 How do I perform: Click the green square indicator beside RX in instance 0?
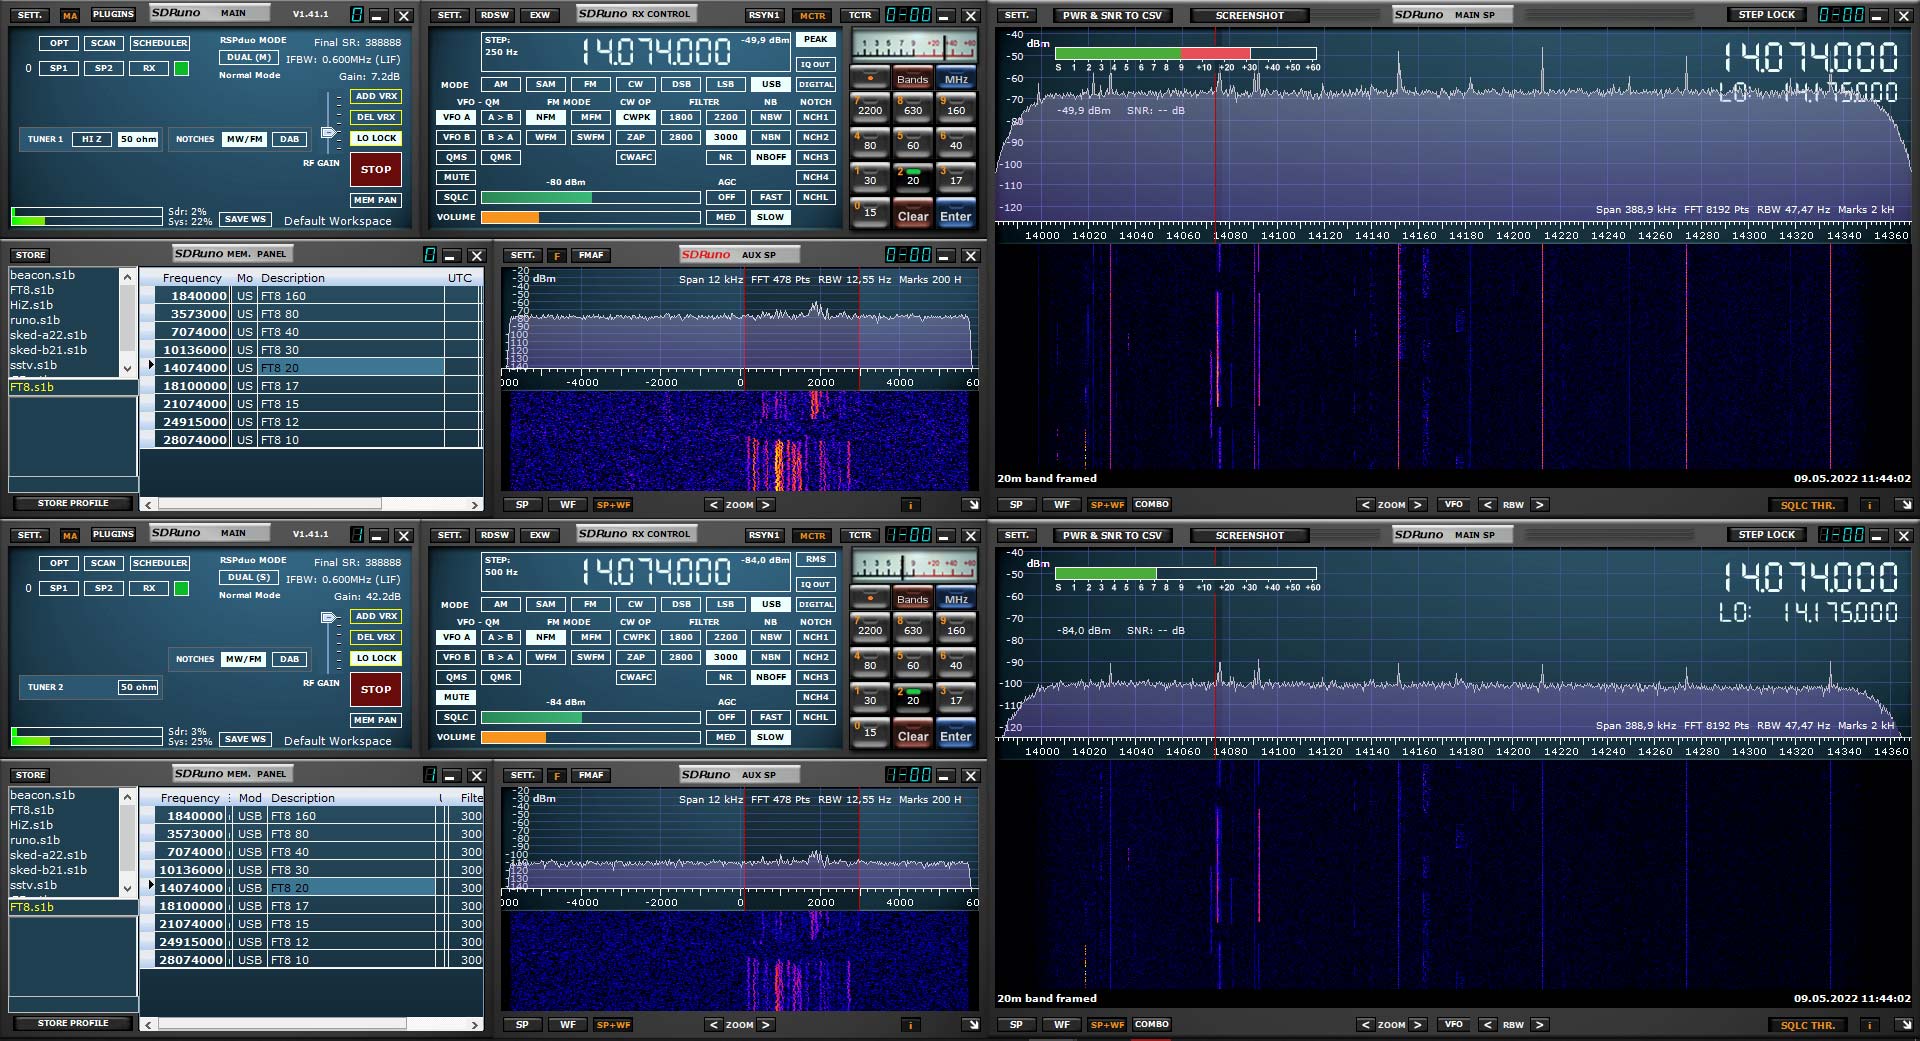point(181,68)
